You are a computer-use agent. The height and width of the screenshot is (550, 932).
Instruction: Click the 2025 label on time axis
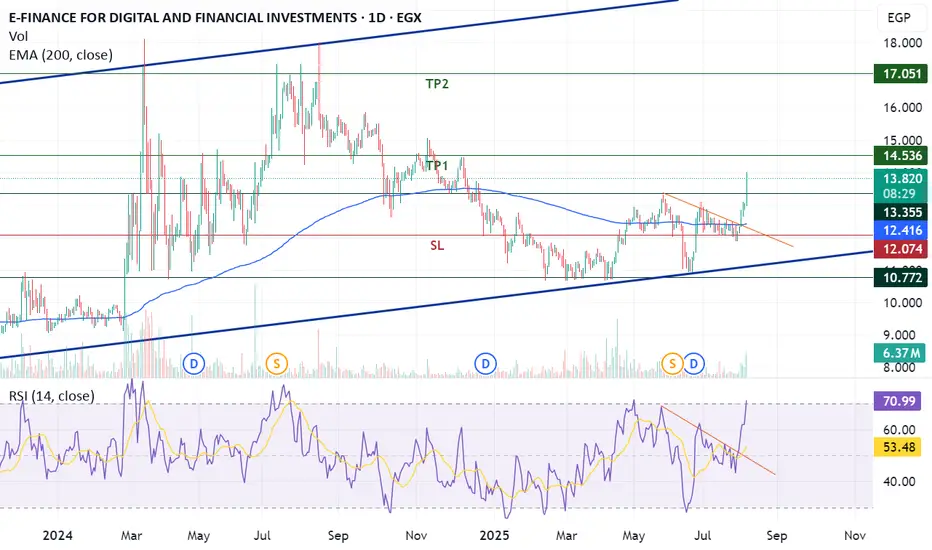coord(495,535)
